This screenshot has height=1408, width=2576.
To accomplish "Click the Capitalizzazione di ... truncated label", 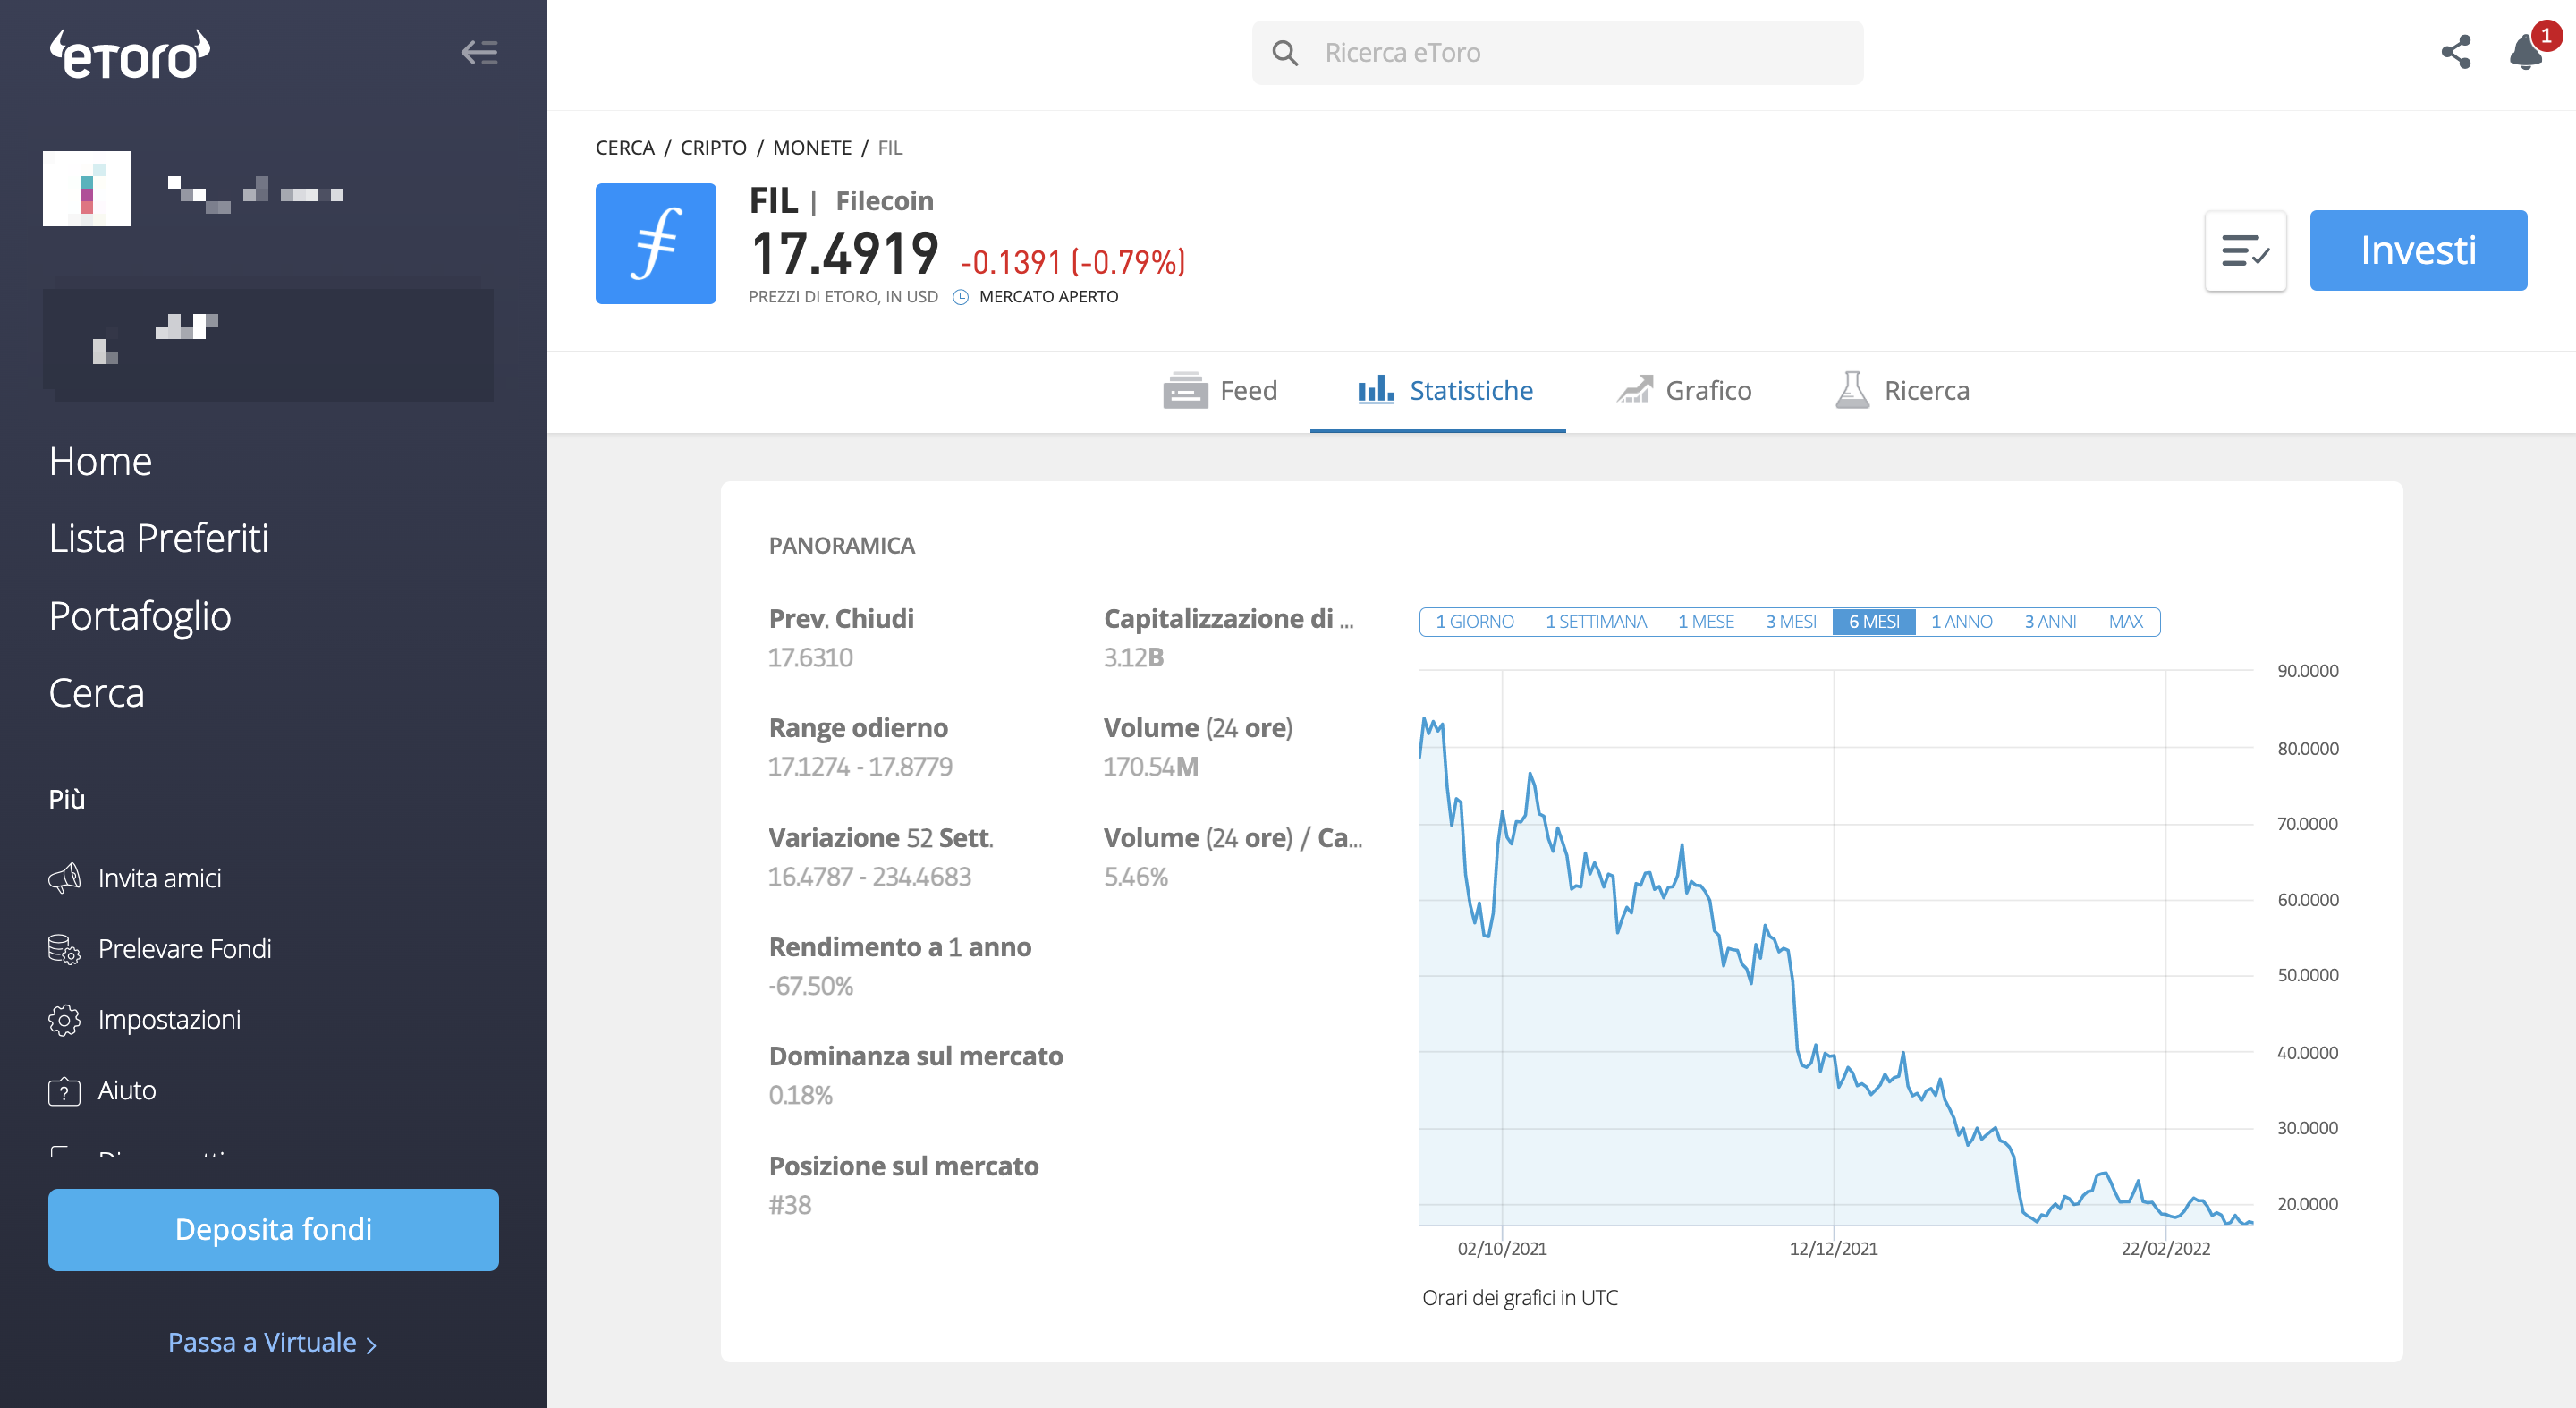I will click(x=1229, y=618).
